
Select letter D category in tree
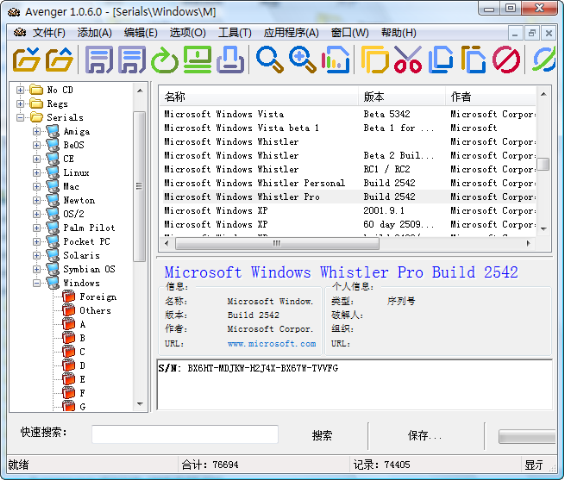coord(82,366)
